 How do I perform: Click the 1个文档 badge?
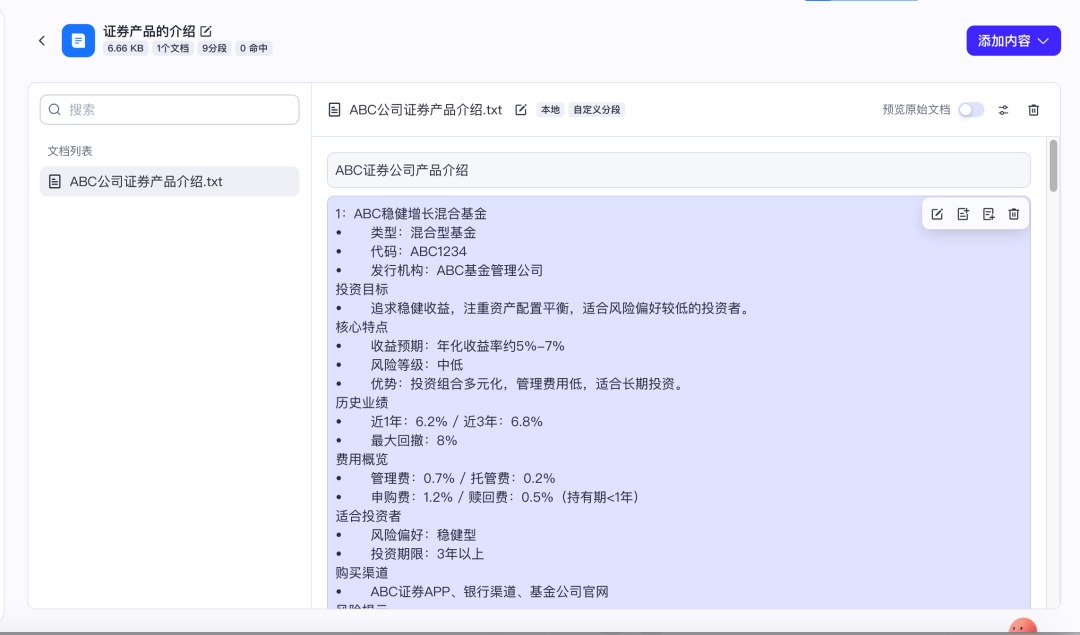coord(172,48)
